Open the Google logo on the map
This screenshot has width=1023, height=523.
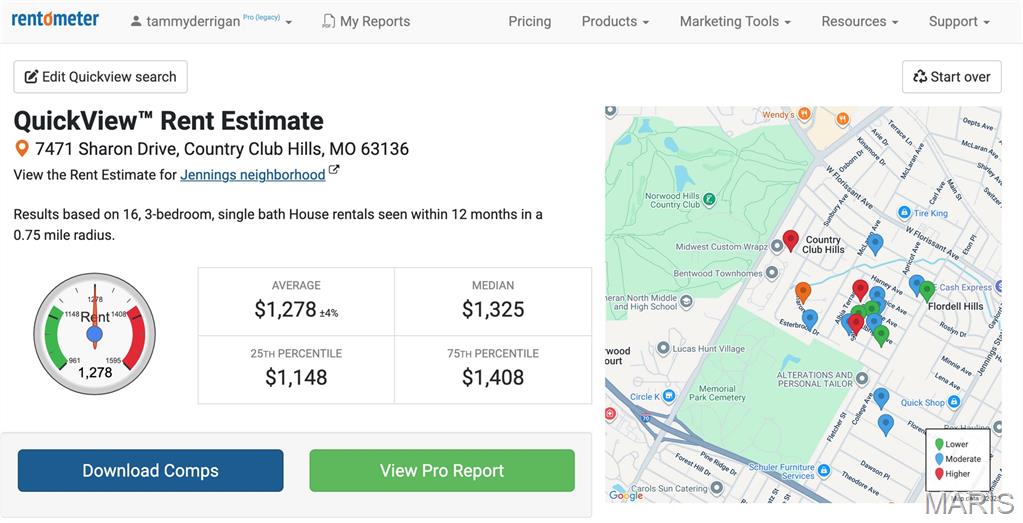click(x=626, y=495)
